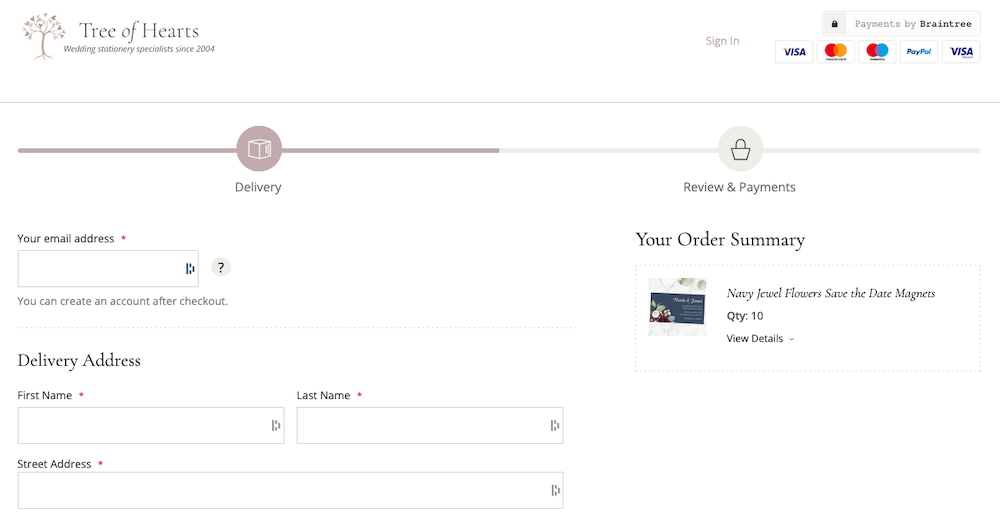This screenshot has height=515, width=1000.
Task: Click the View Details chevron arrow
Action: [x=791, y=339]
